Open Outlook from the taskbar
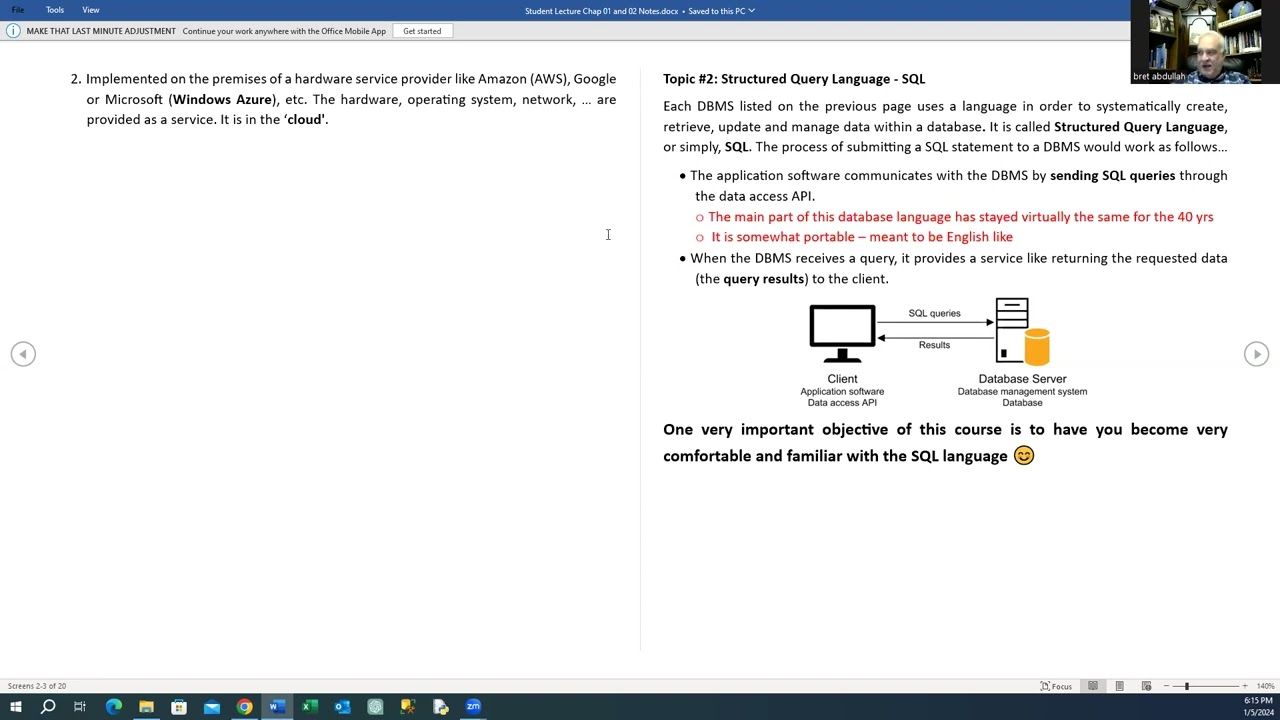This screenshot has width=1280, height=720. pyautogui.click(x=342, y=707)
